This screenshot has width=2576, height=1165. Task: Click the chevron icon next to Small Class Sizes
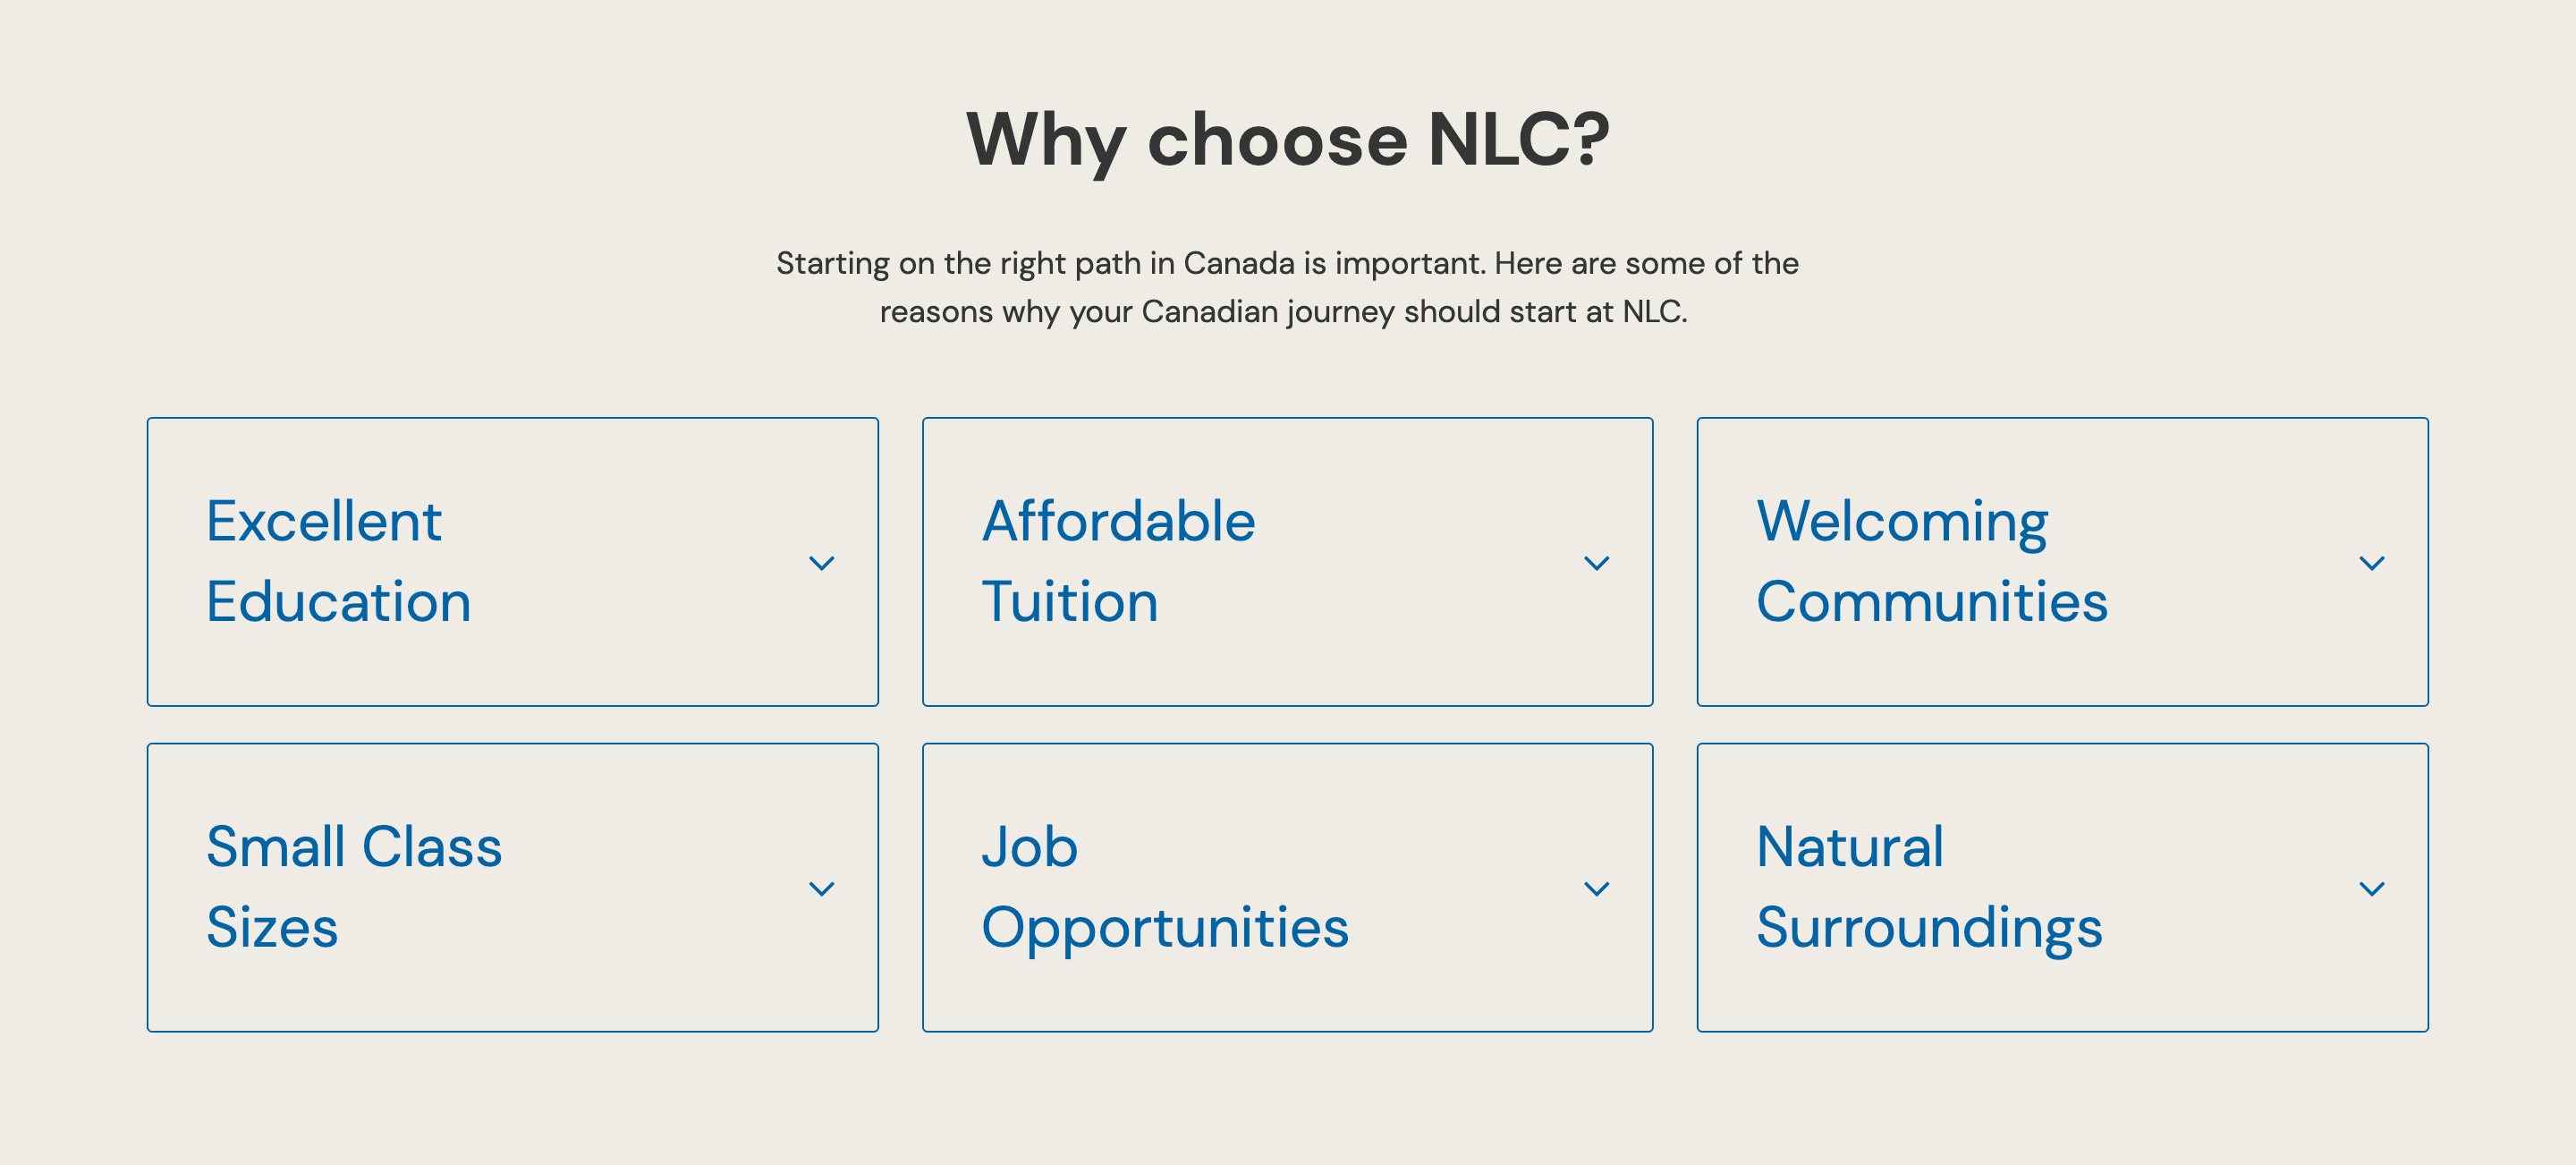click(821, 888)
